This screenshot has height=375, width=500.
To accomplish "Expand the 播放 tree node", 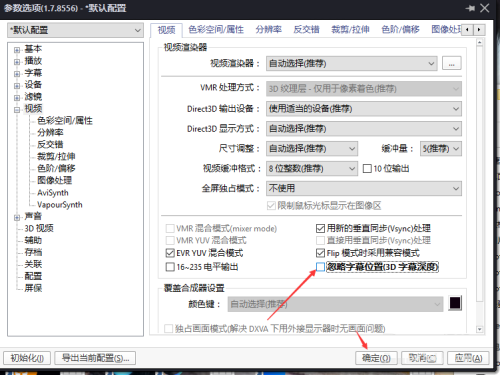I will [x=17, y=62].
